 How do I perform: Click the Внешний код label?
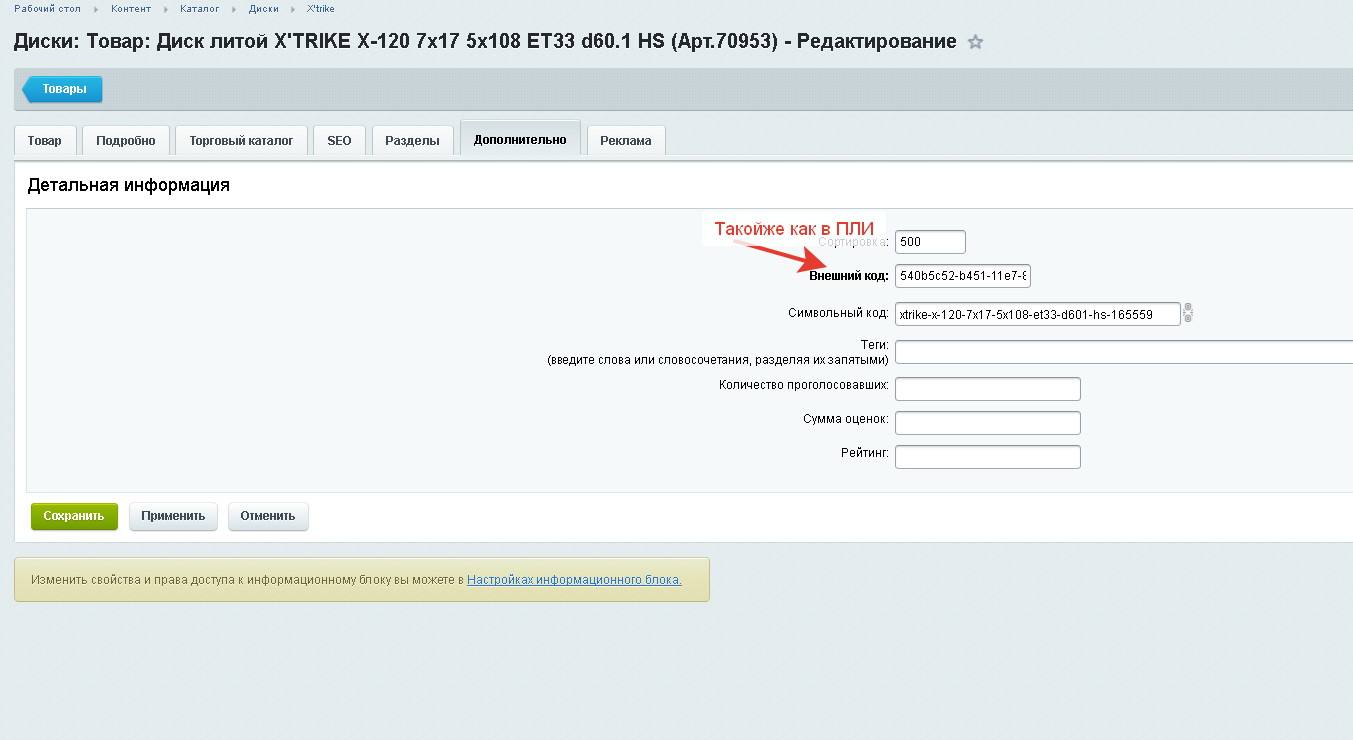click(x=849, y=276)
